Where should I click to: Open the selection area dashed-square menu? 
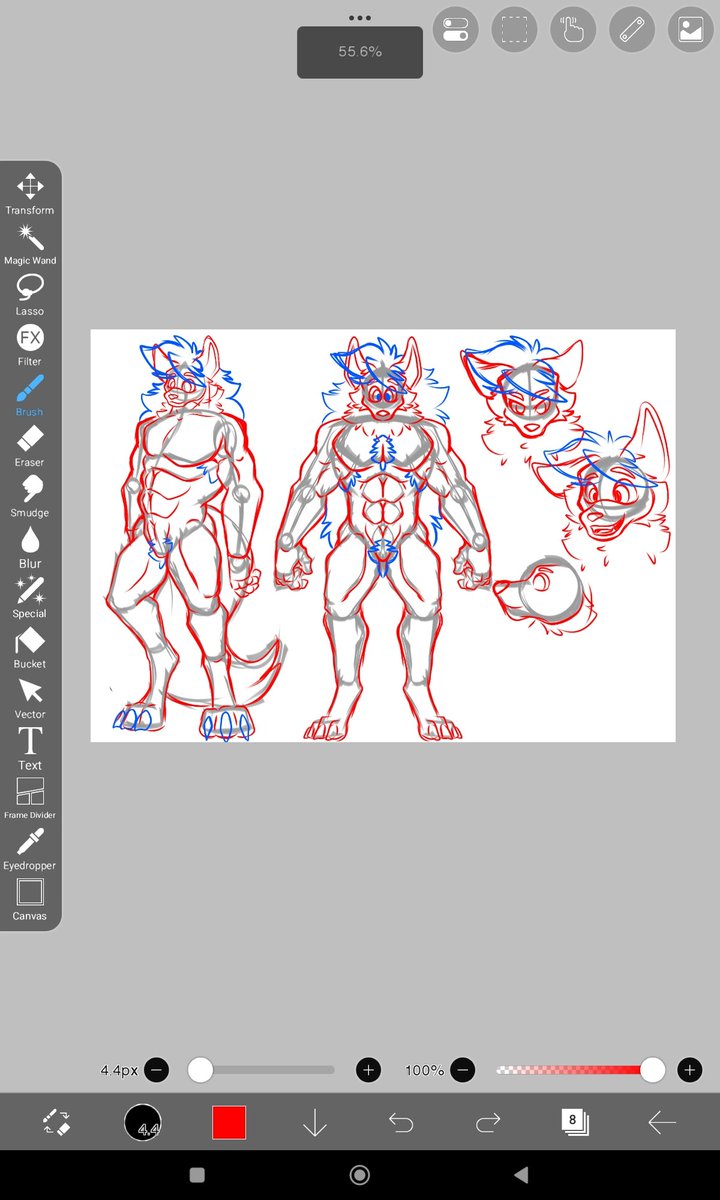515,30
